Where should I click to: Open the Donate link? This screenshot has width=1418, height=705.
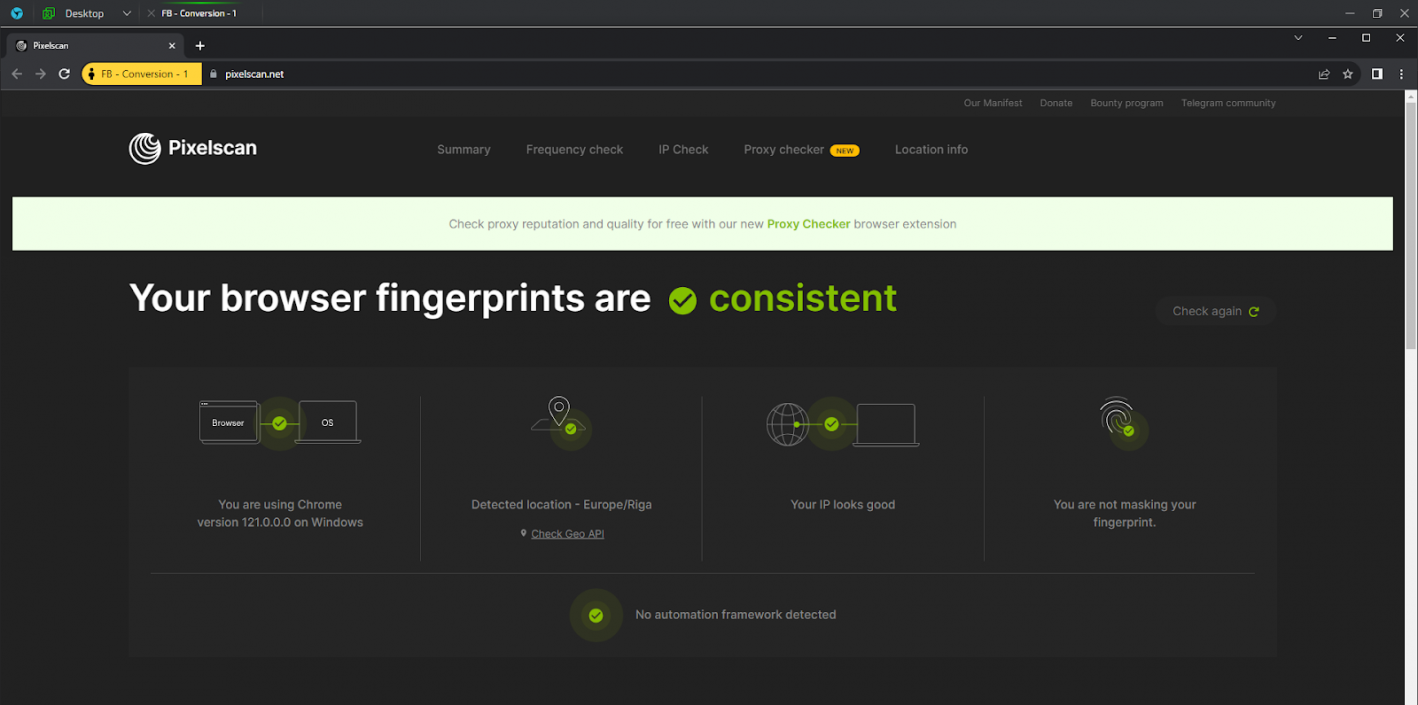tap(1056, 103)
